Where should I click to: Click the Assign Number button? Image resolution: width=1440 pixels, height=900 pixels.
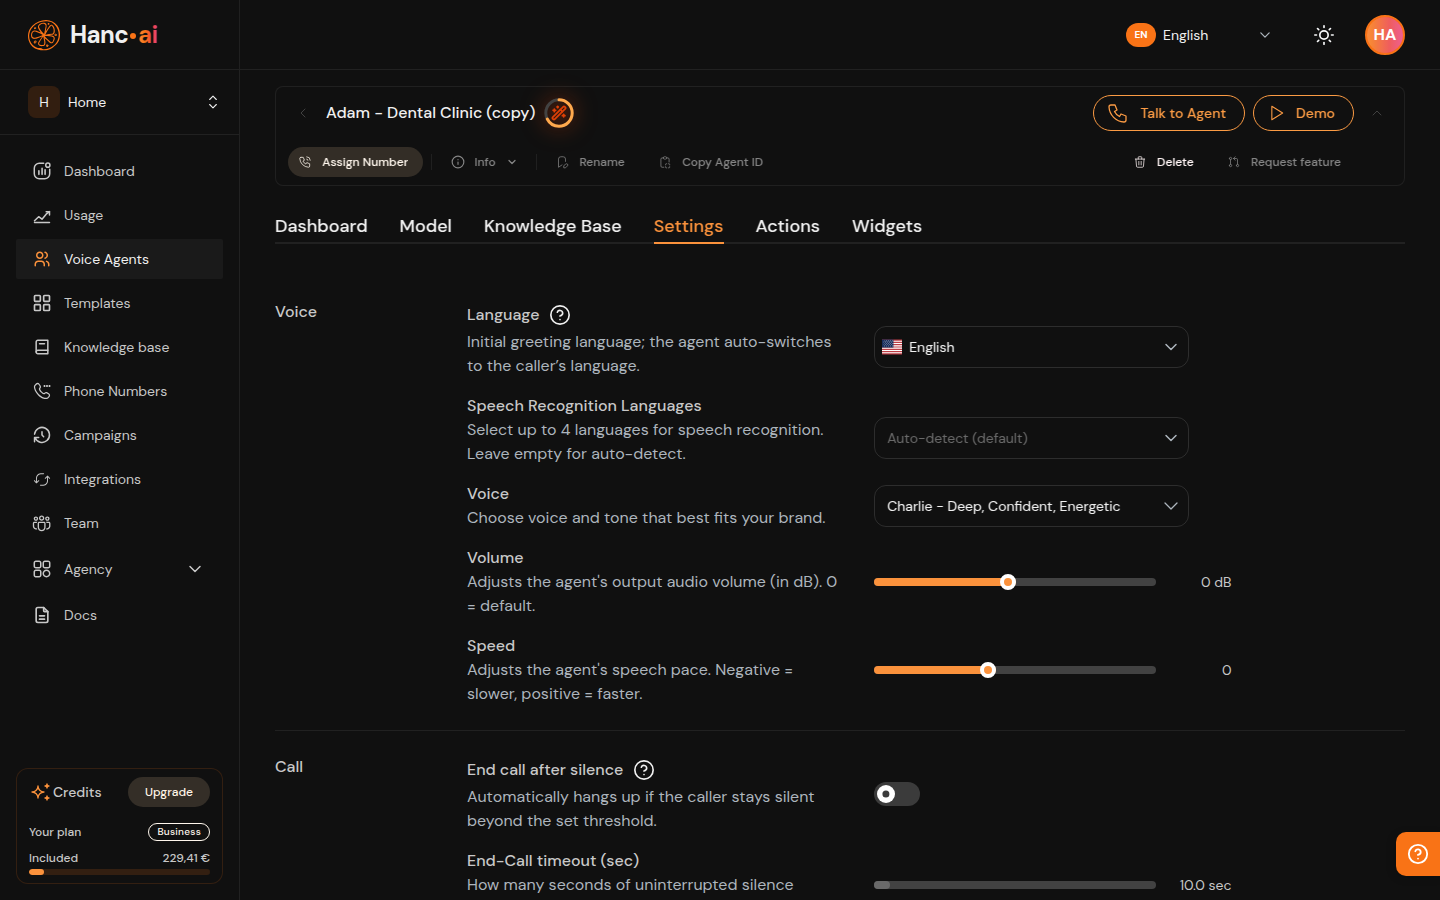355,162
